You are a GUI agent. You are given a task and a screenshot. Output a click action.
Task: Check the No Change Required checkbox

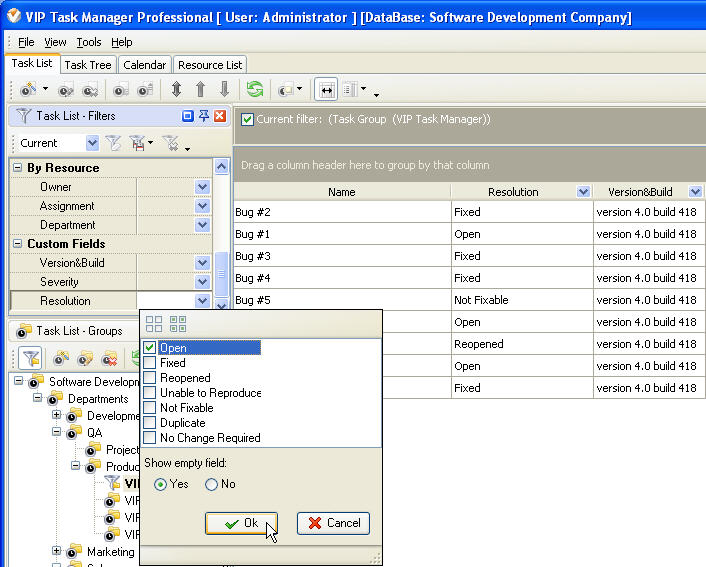point(149,438)
